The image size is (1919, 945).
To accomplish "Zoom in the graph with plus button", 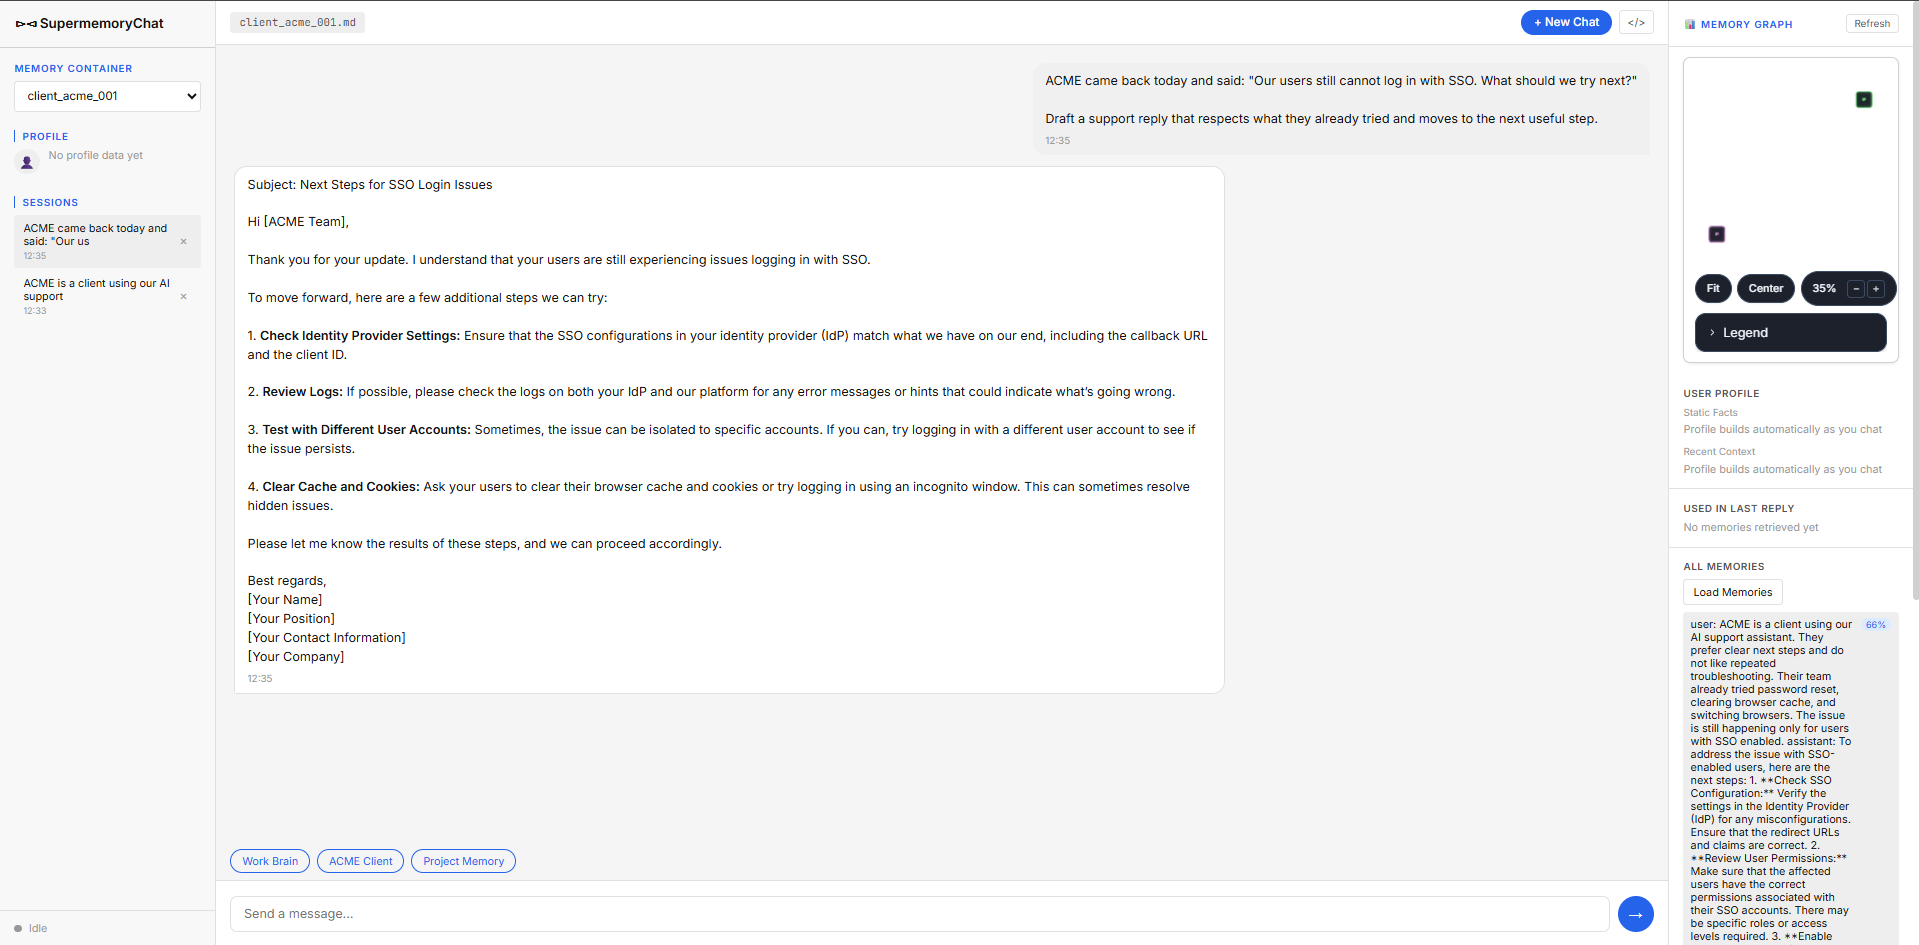I will click(1876, 289).
